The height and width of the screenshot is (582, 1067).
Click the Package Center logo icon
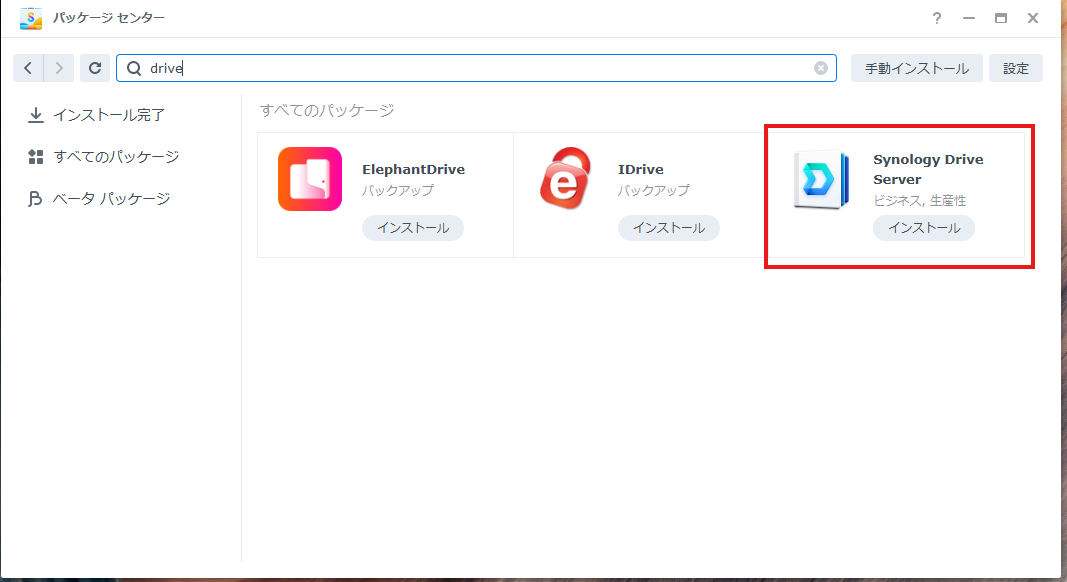click(x=31, y=18)
